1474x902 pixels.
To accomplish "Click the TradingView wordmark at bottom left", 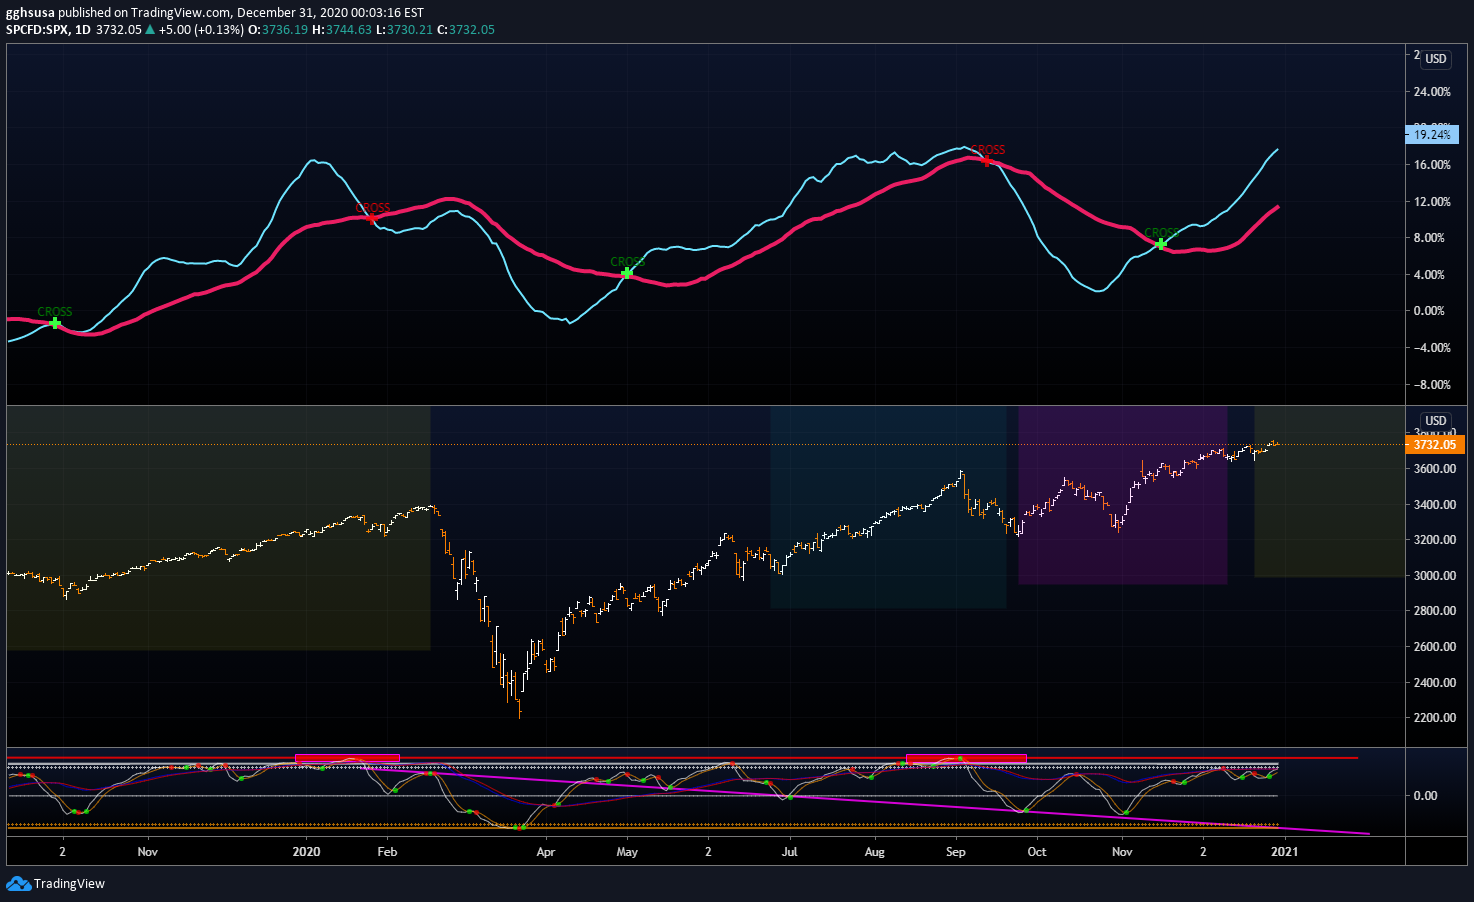I will [69, 883].
